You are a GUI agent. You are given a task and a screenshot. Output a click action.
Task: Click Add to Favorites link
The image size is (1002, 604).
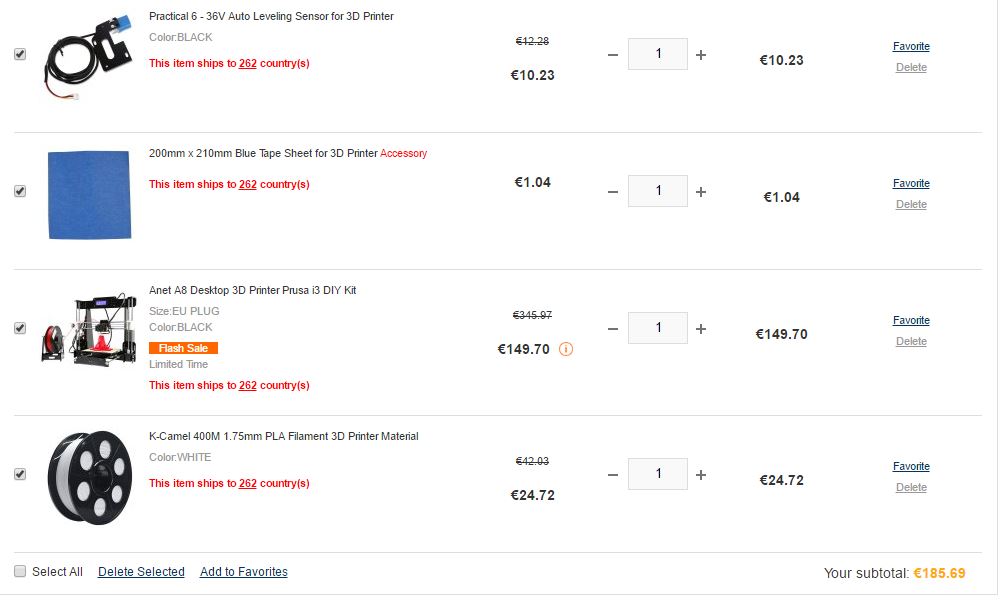pos(244,572)
